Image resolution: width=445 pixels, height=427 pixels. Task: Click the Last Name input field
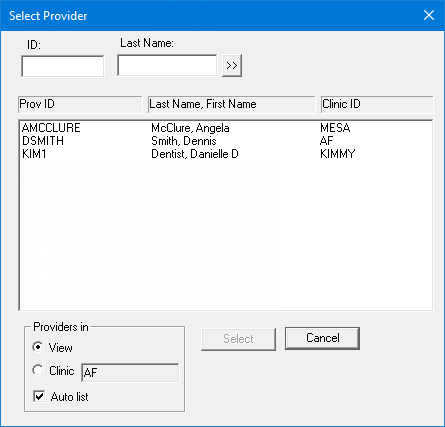167,65
